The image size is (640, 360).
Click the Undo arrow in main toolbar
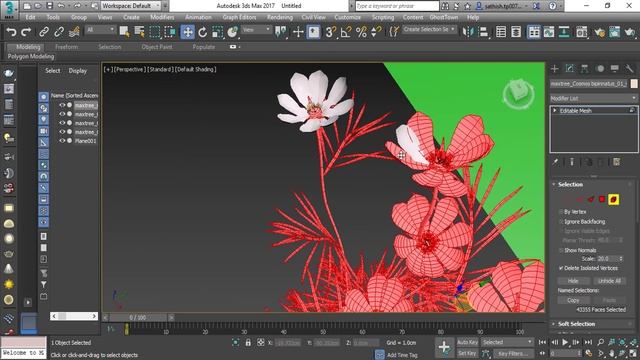(x=11, y=32)
